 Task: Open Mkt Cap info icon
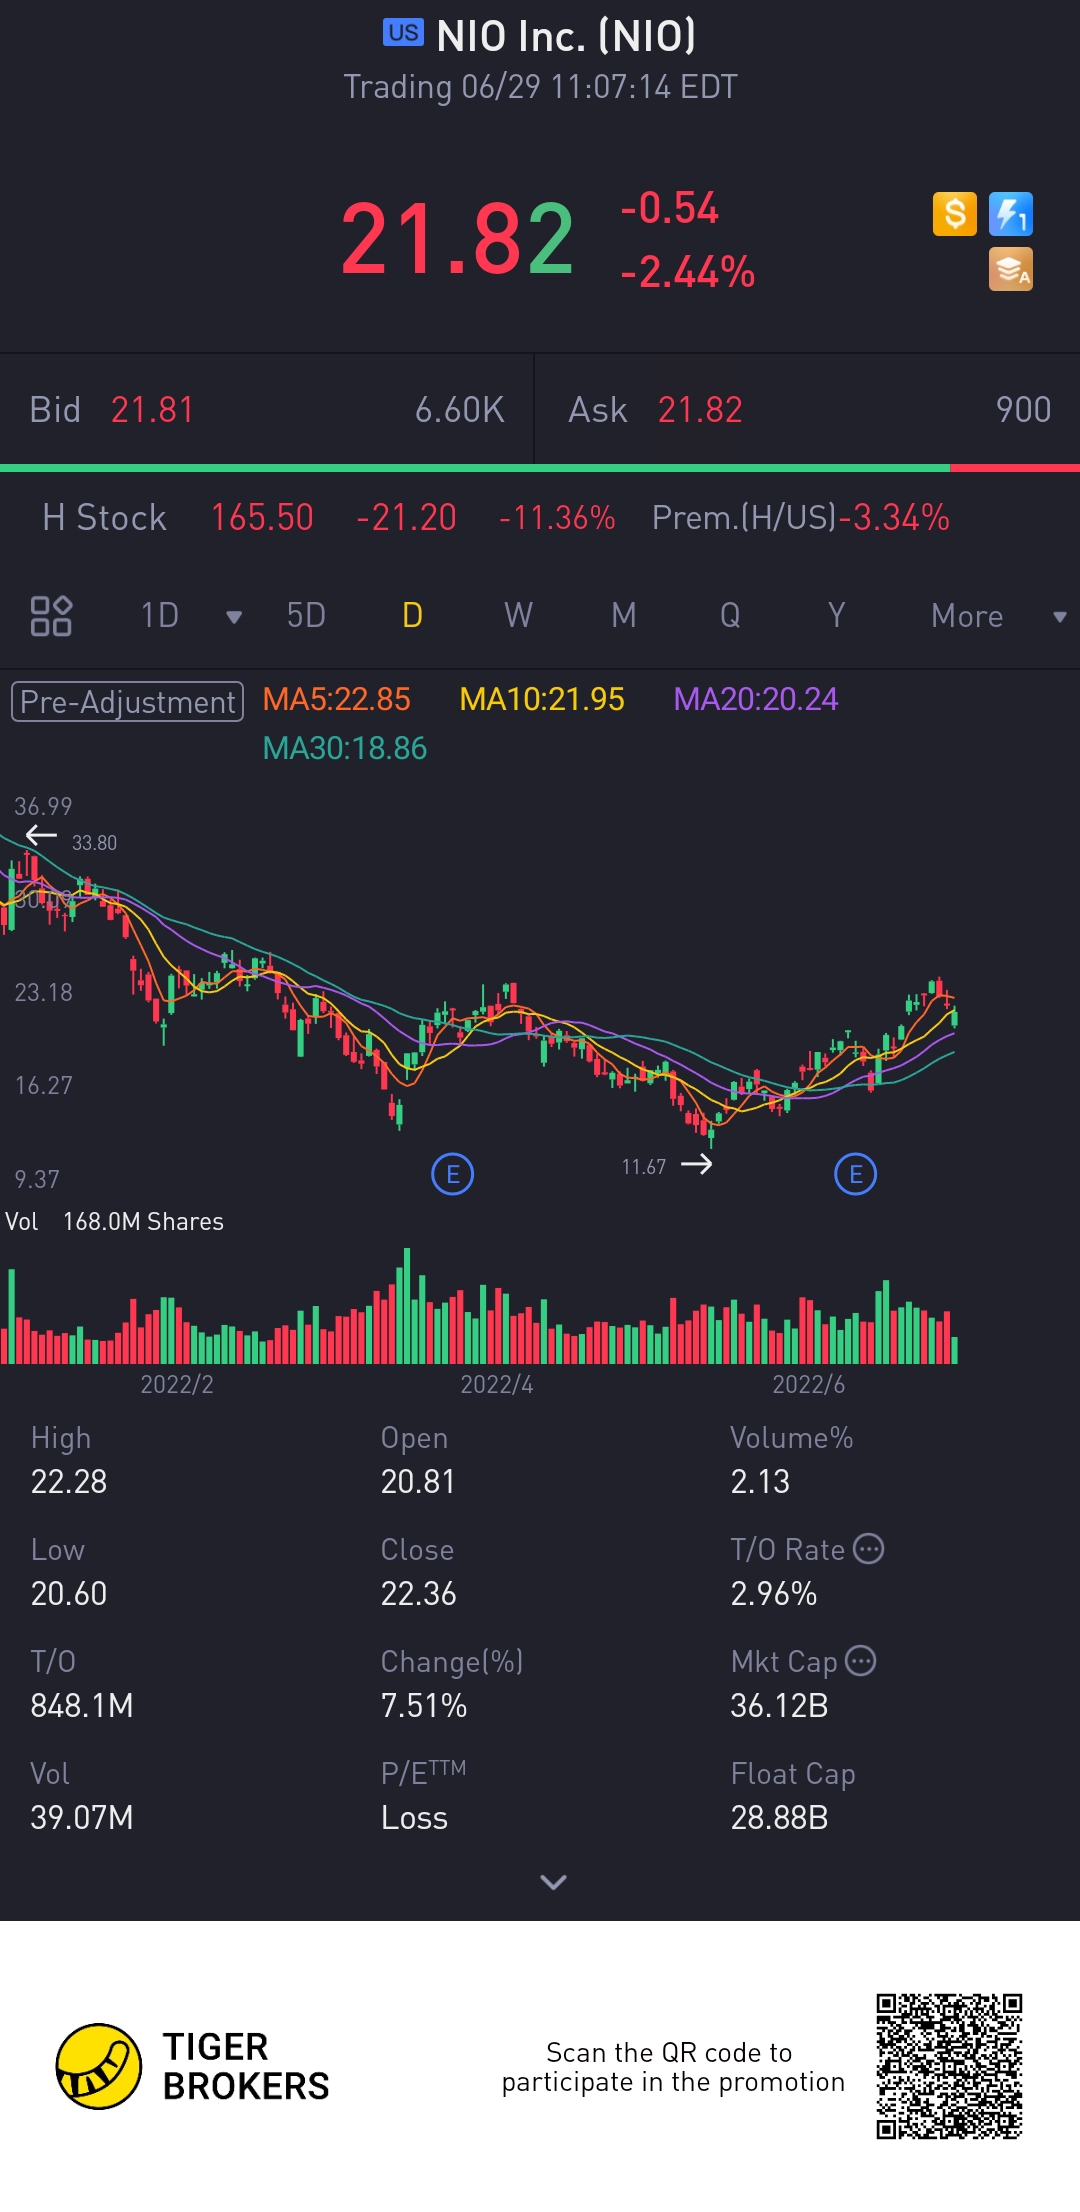[x=860, y=1661]
